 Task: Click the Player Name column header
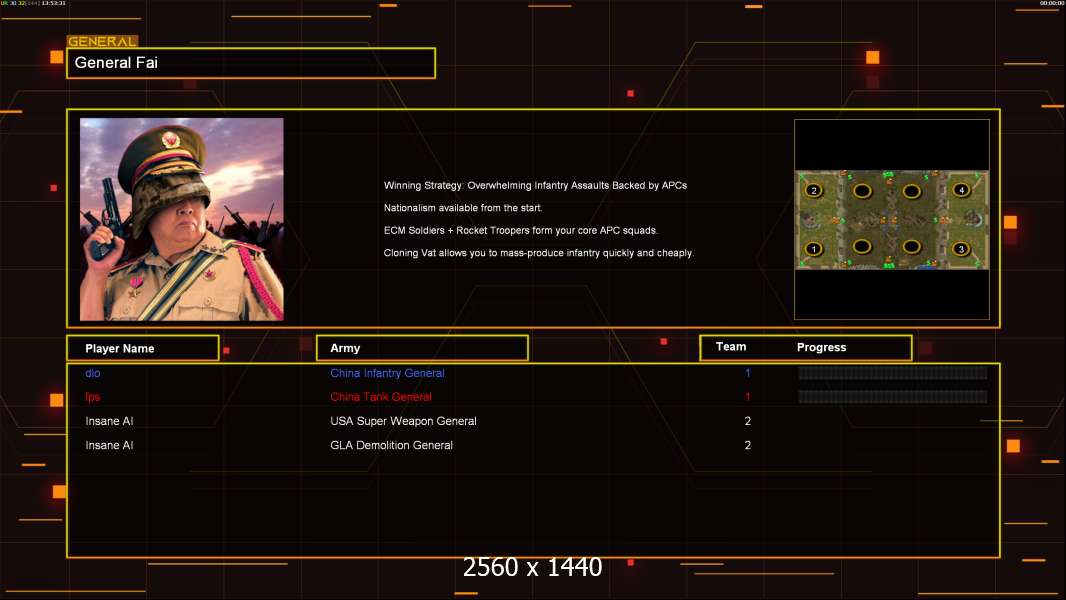[143, 348]
